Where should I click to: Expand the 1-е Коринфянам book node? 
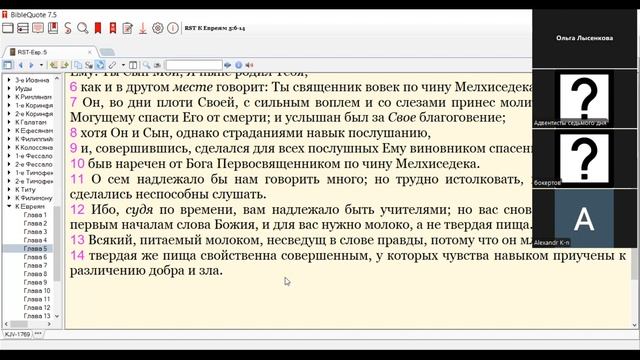point(9,105)
